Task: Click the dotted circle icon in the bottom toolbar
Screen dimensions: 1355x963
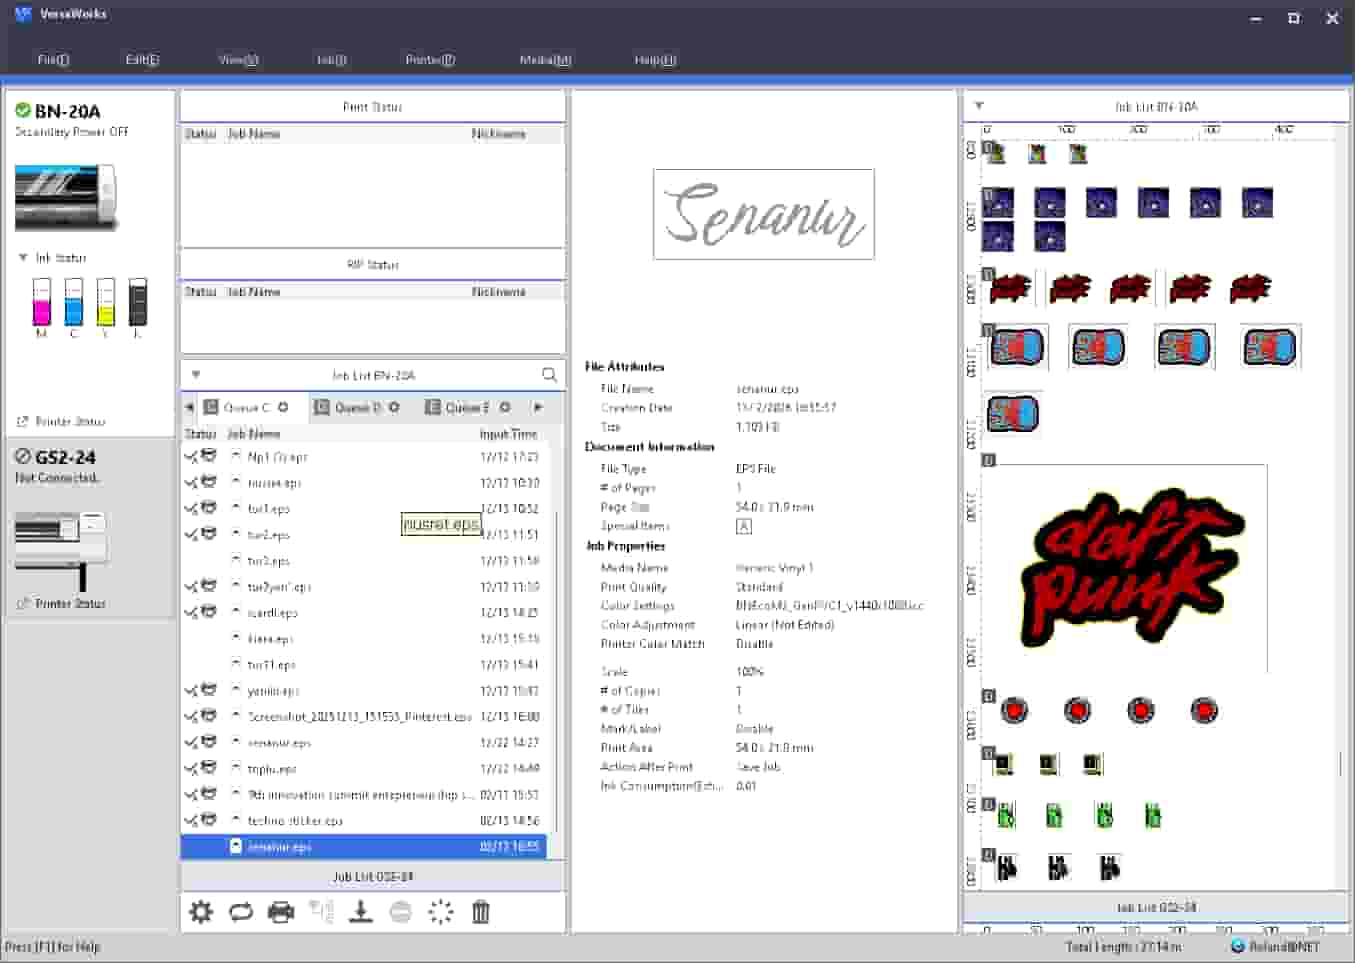Action: coord(441,911)
